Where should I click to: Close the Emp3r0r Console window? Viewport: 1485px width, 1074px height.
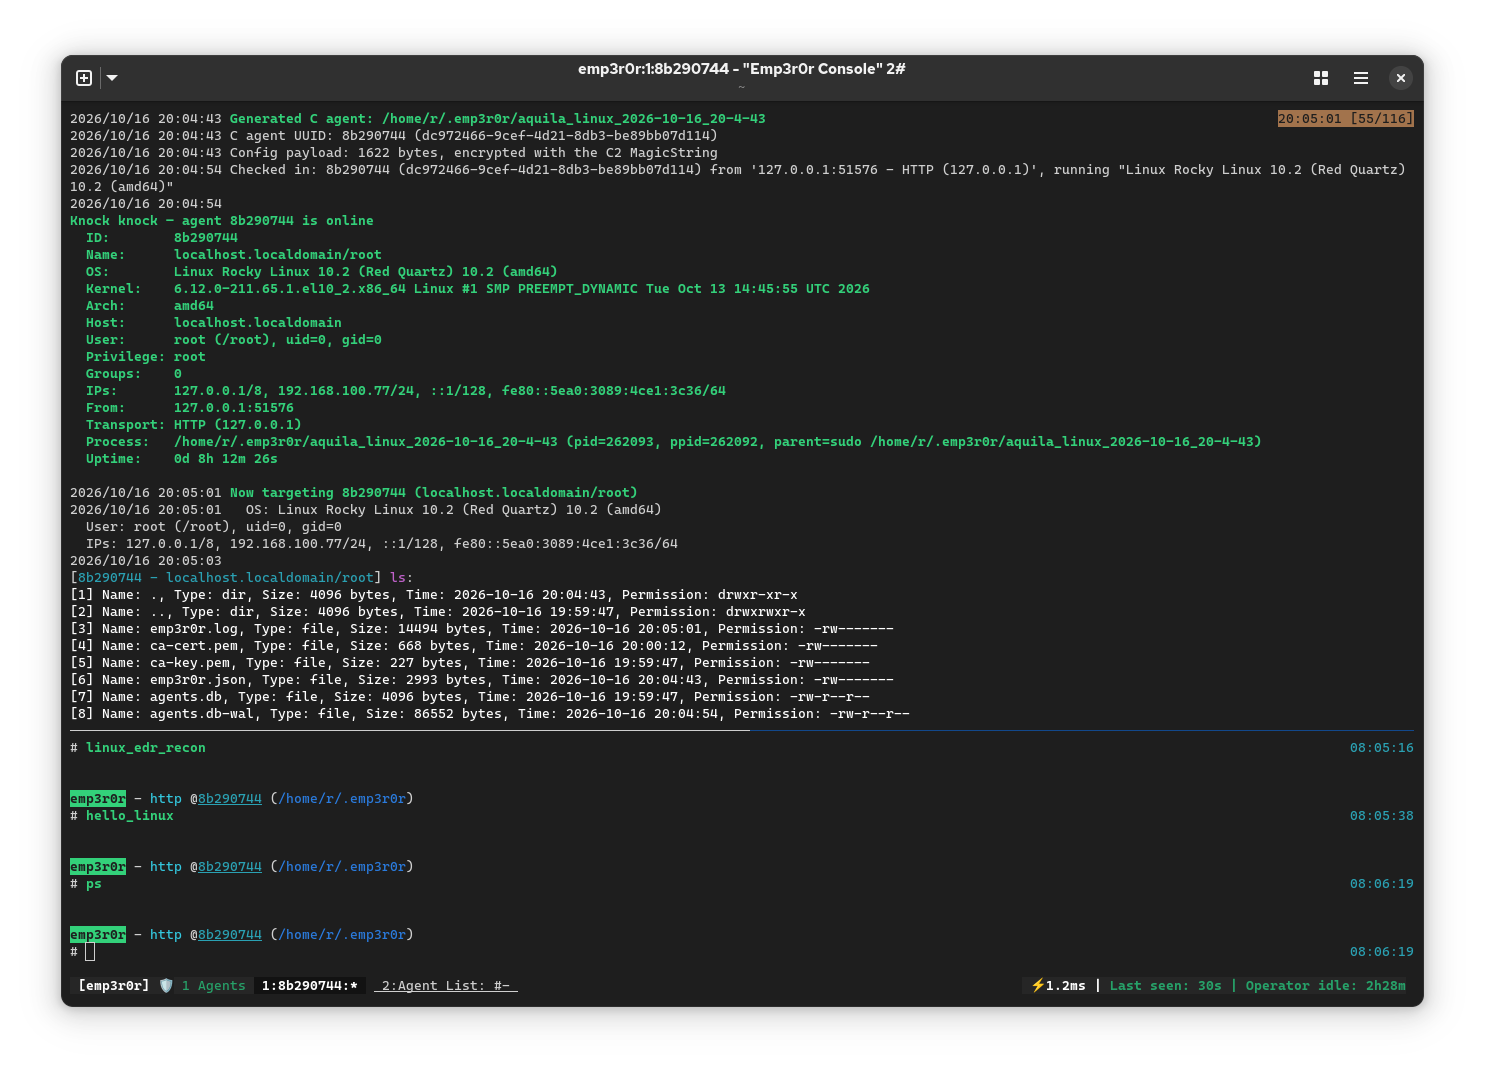tap(1401, 78)
